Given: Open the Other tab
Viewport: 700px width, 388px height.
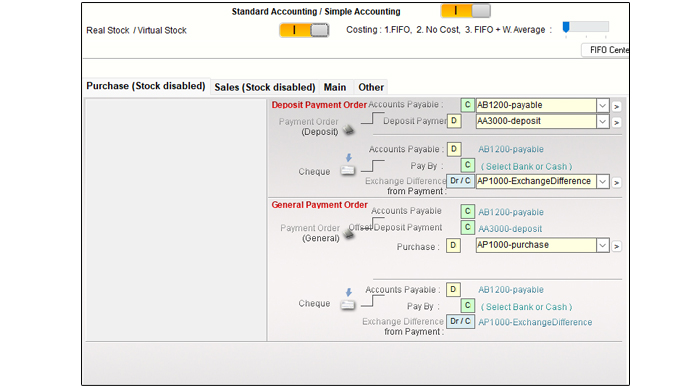Looking at the screenshot, I should tap(371, 87).
